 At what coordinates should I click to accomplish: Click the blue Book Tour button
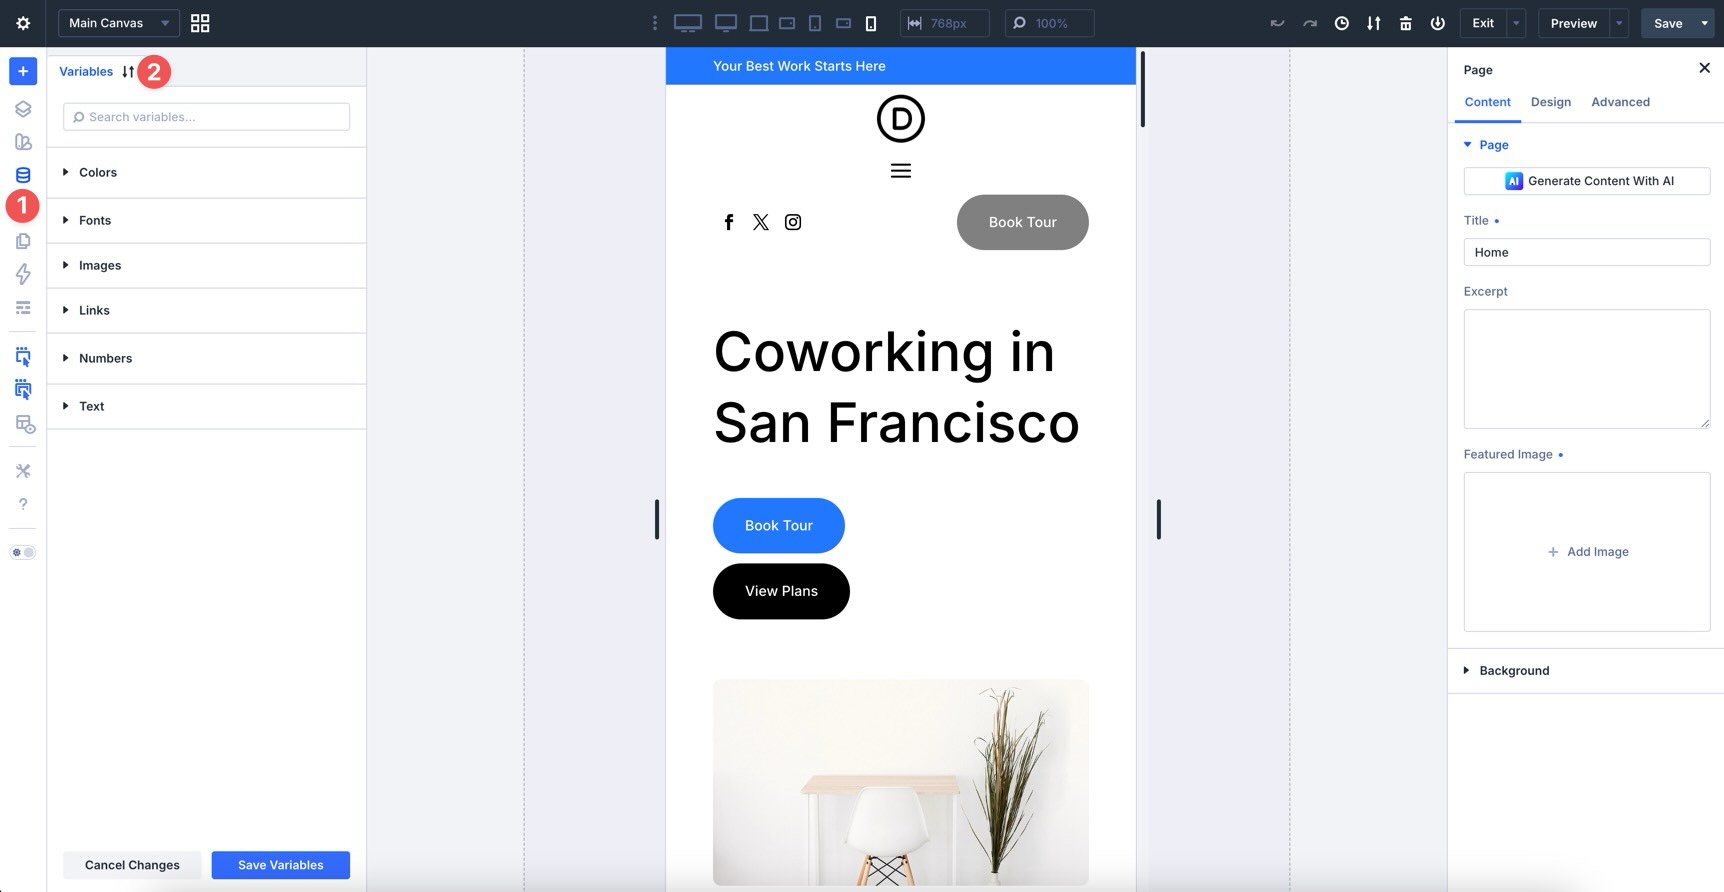[x=779, y=525]
